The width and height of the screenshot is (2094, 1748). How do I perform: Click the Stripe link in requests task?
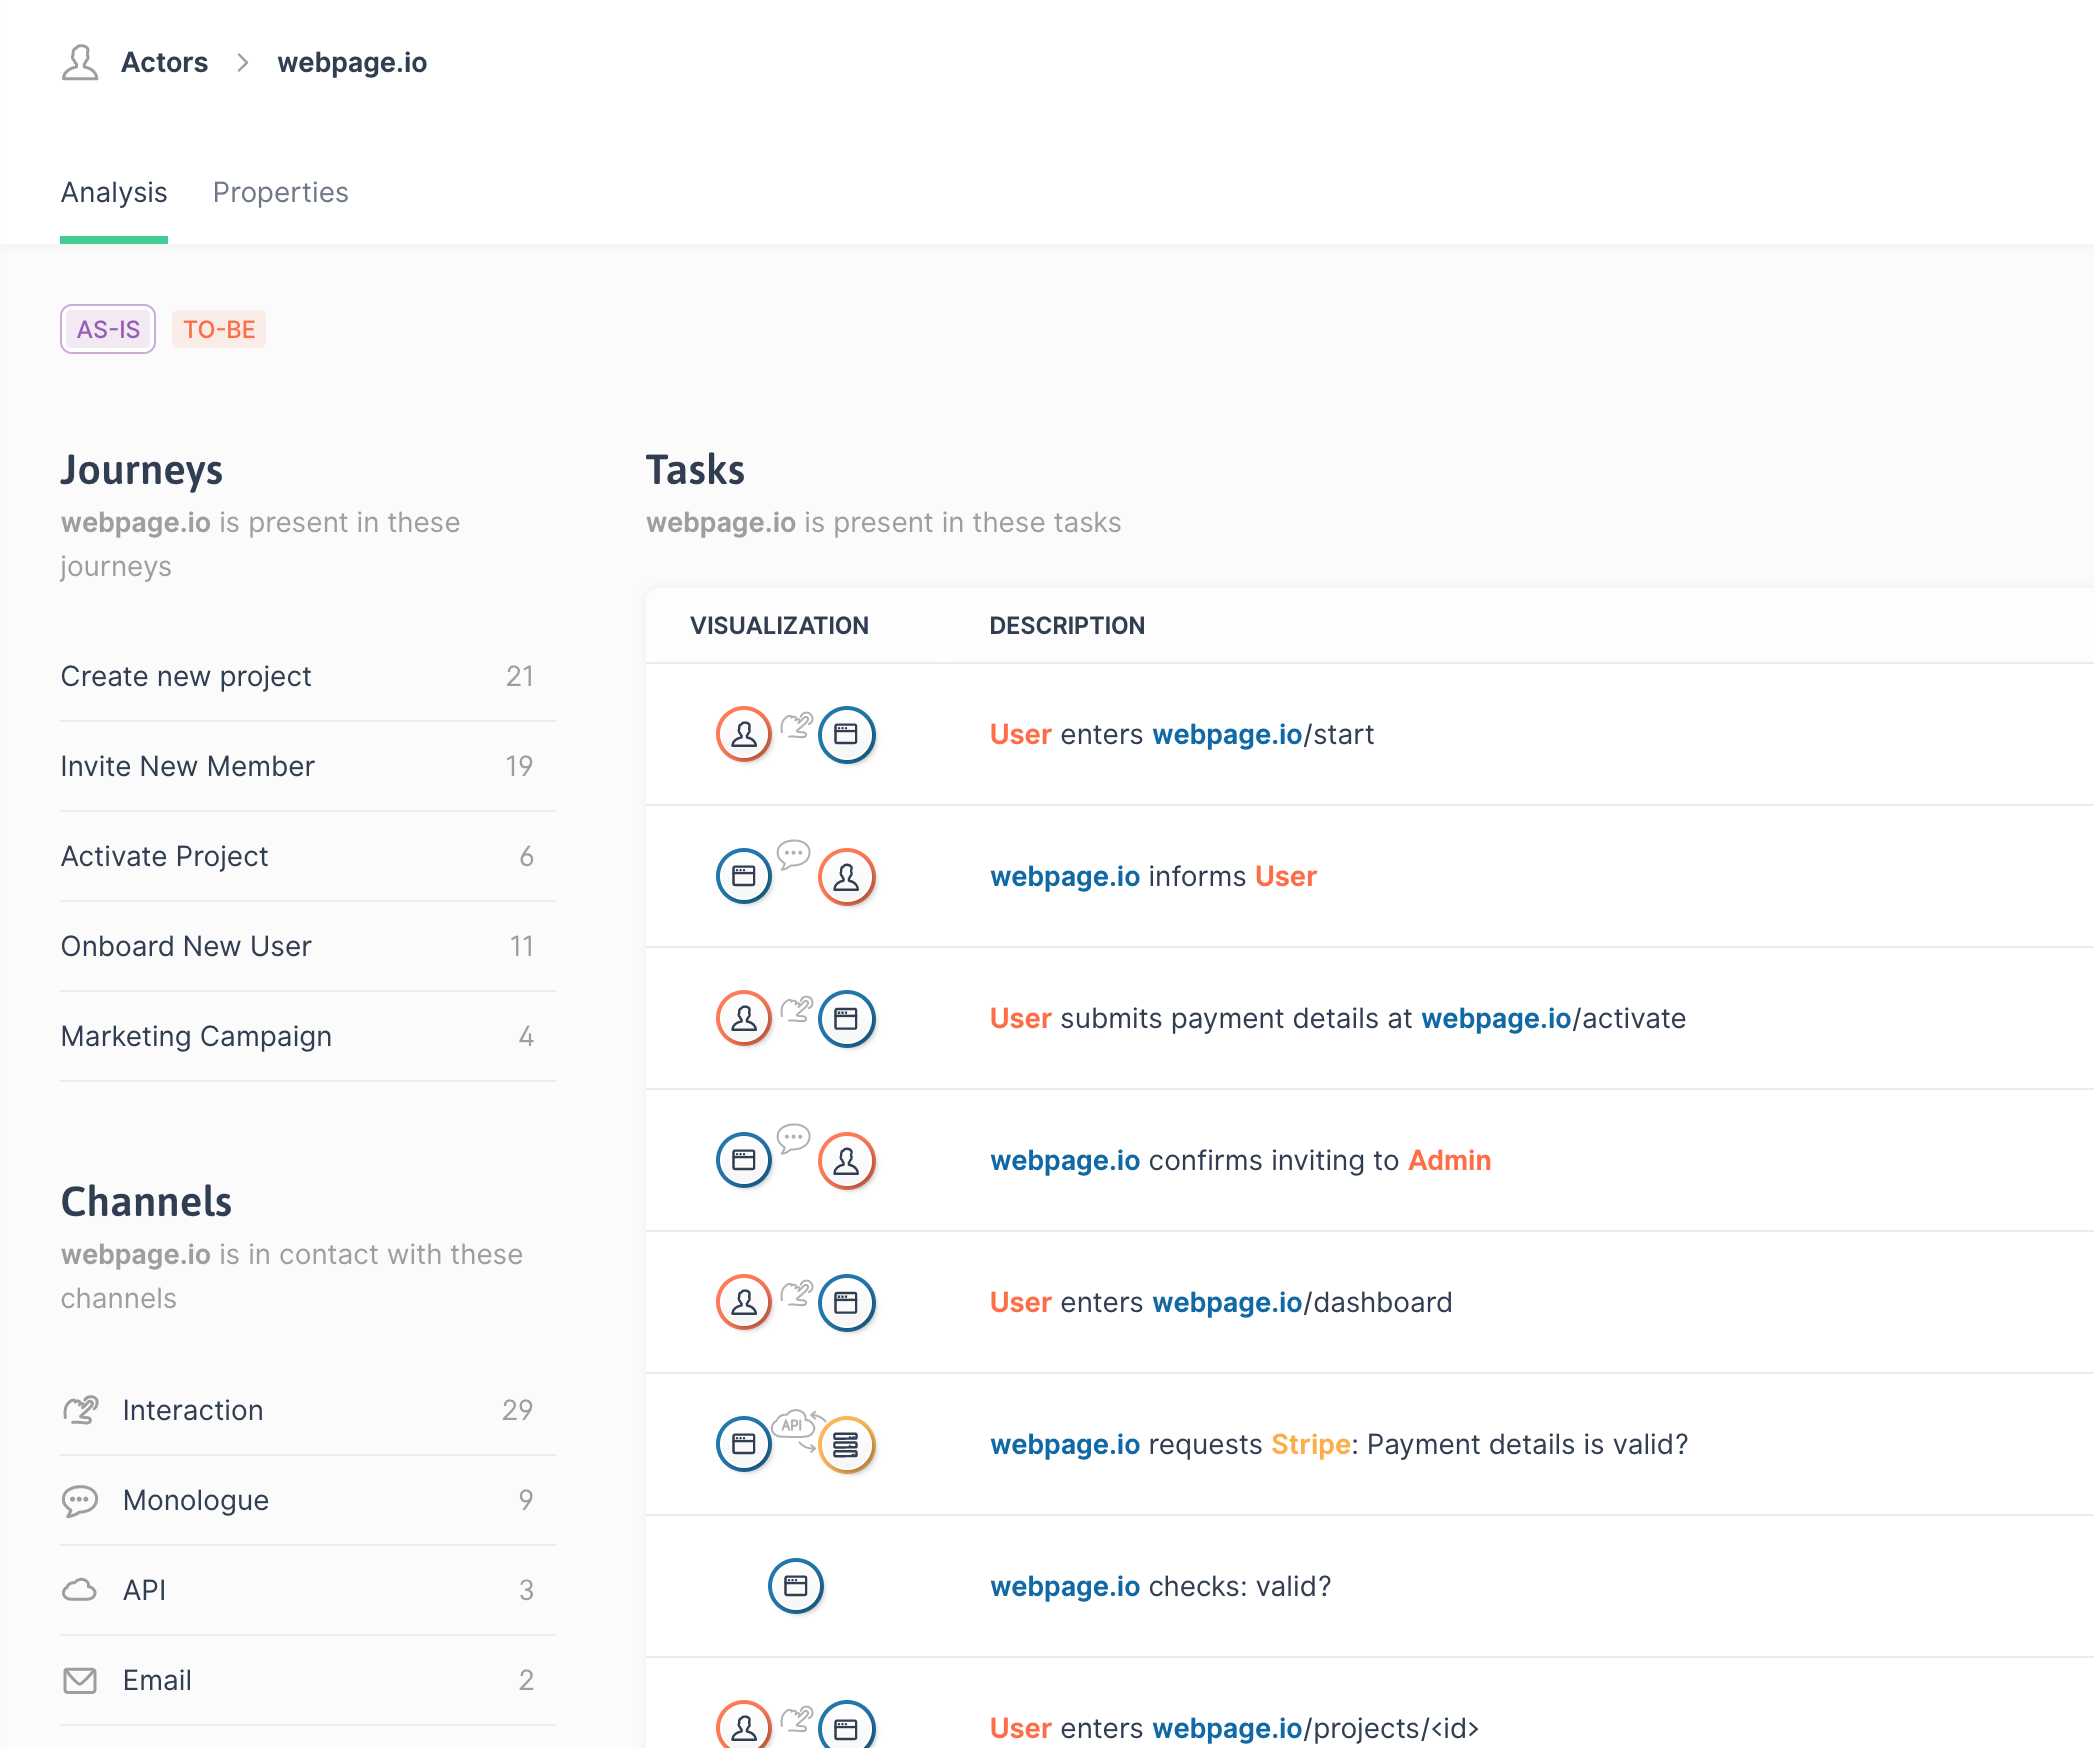[1310, 1444]
